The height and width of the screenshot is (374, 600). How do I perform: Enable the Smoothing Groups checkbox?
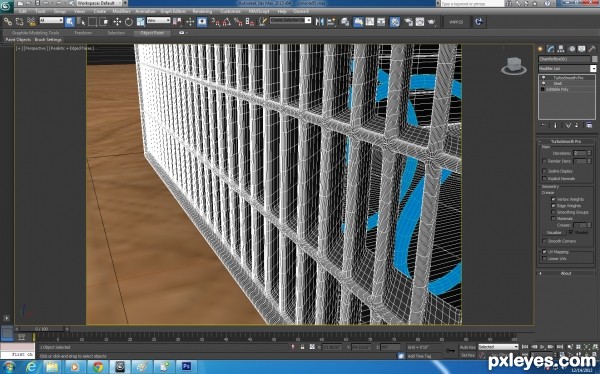pos(553,212)
